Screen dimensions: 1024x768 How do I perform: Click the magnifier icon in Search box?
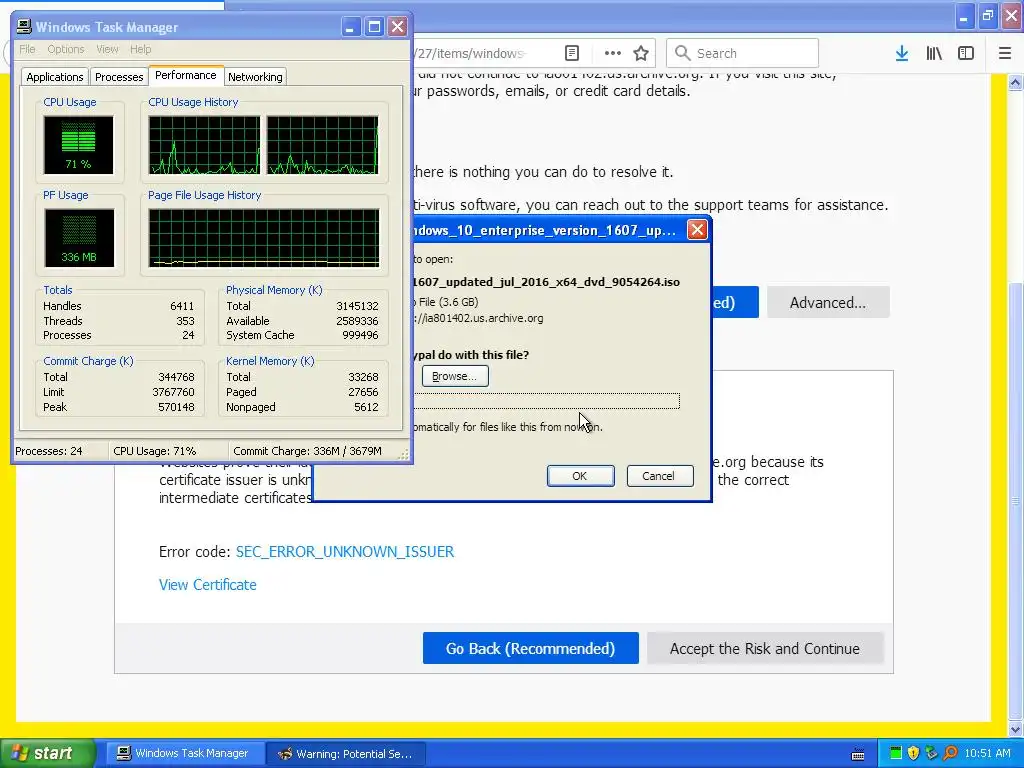(682, 53)
